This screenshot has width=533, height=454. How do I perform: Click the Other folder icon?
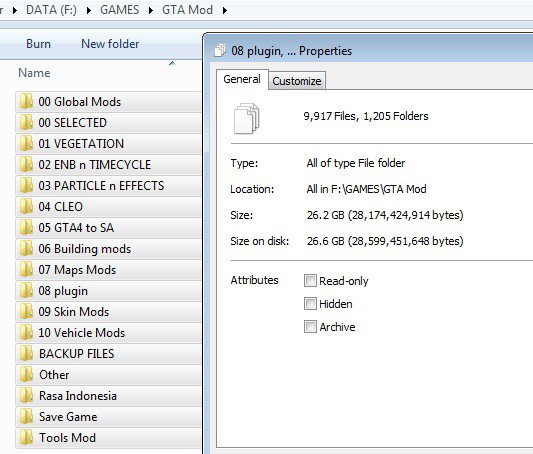click(26, 374)
